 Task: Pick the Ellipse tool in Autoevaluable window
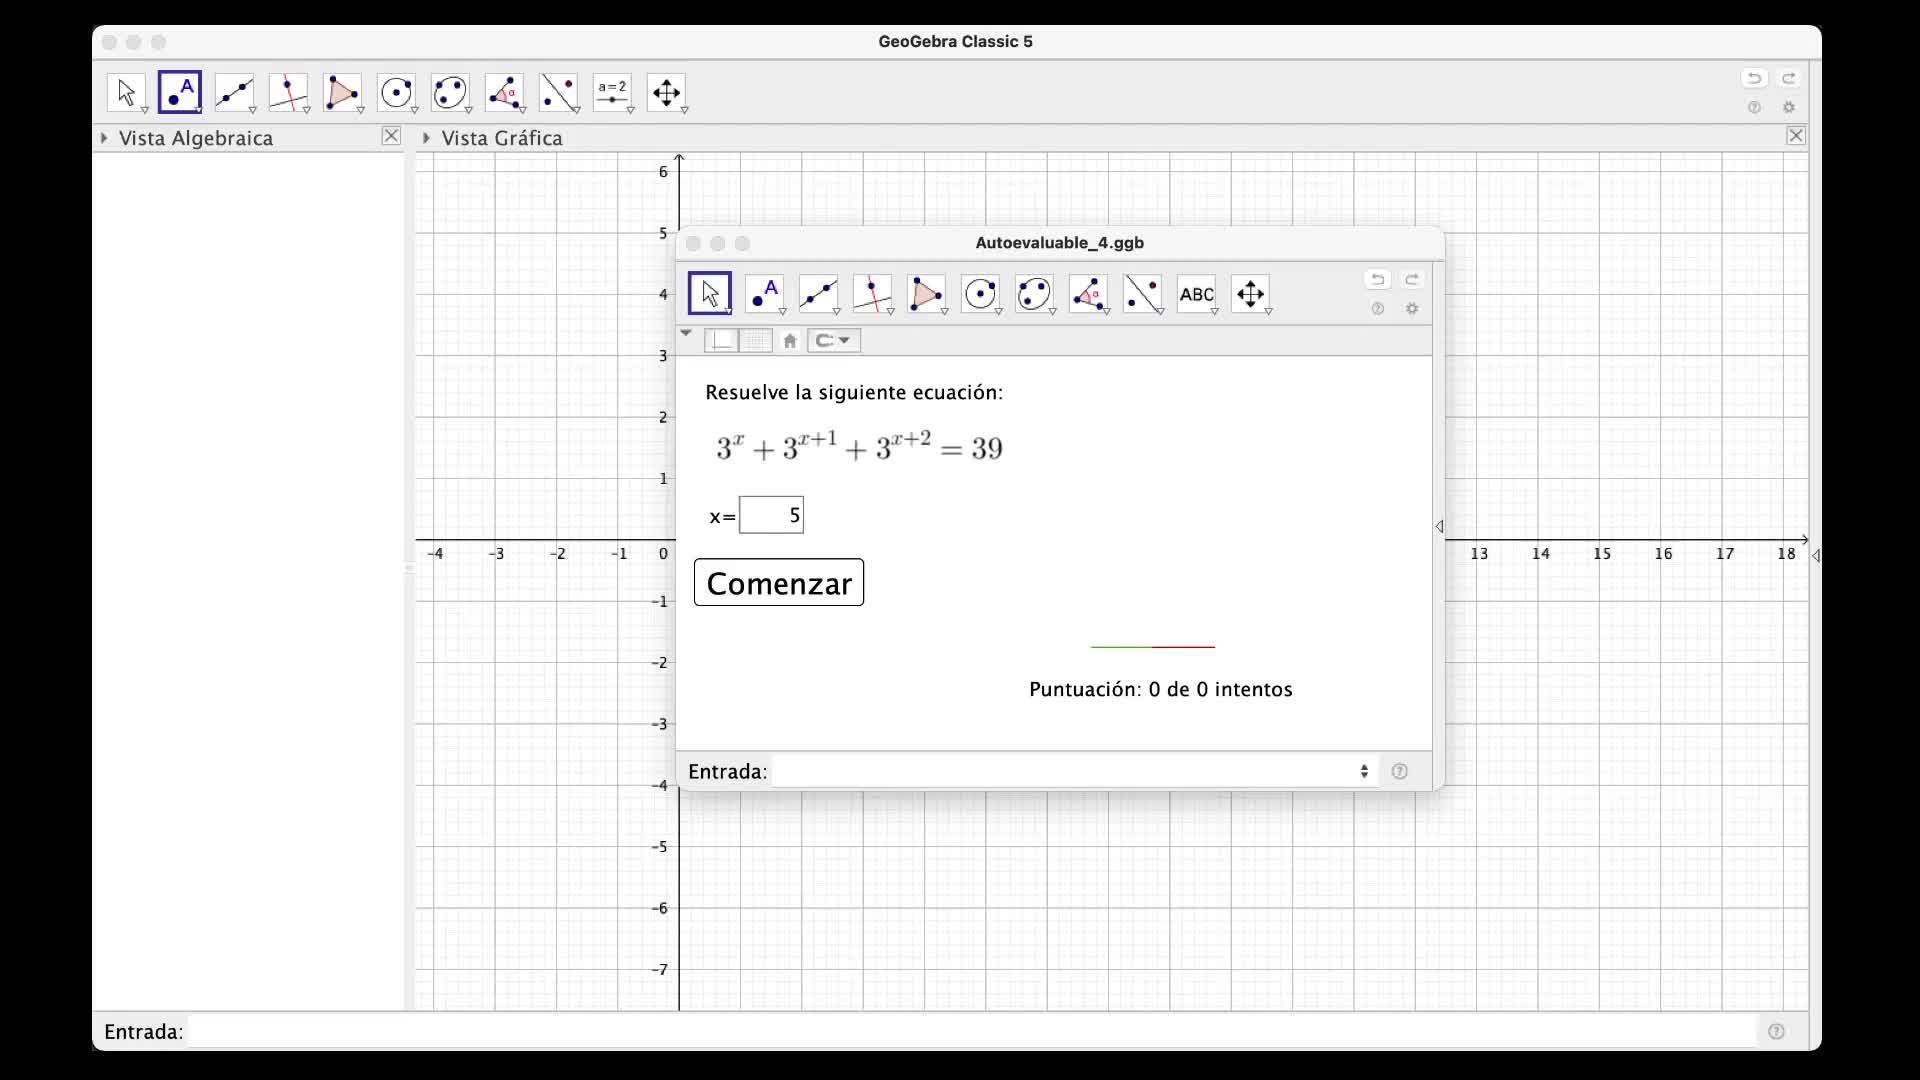coord(1034,294)
